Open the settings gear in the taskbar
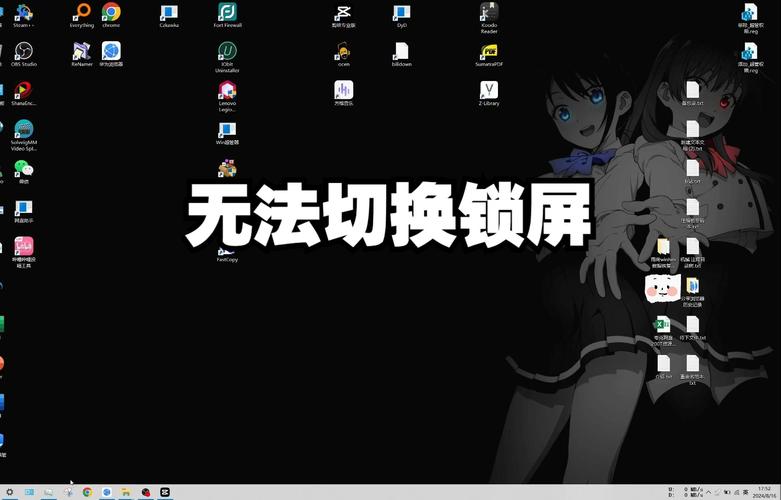This screenshot has height=500, width=781. coord(9,492)
